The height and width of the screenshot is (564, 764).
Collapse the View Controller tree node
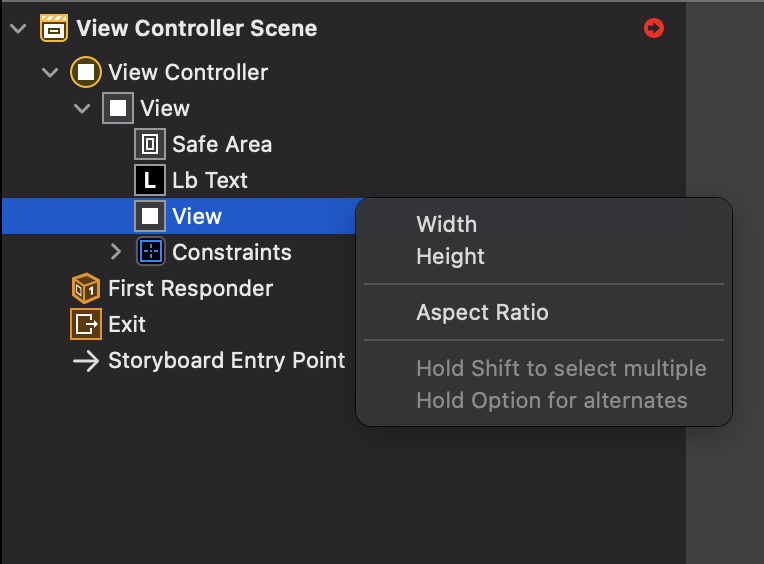tap(50, 72)
